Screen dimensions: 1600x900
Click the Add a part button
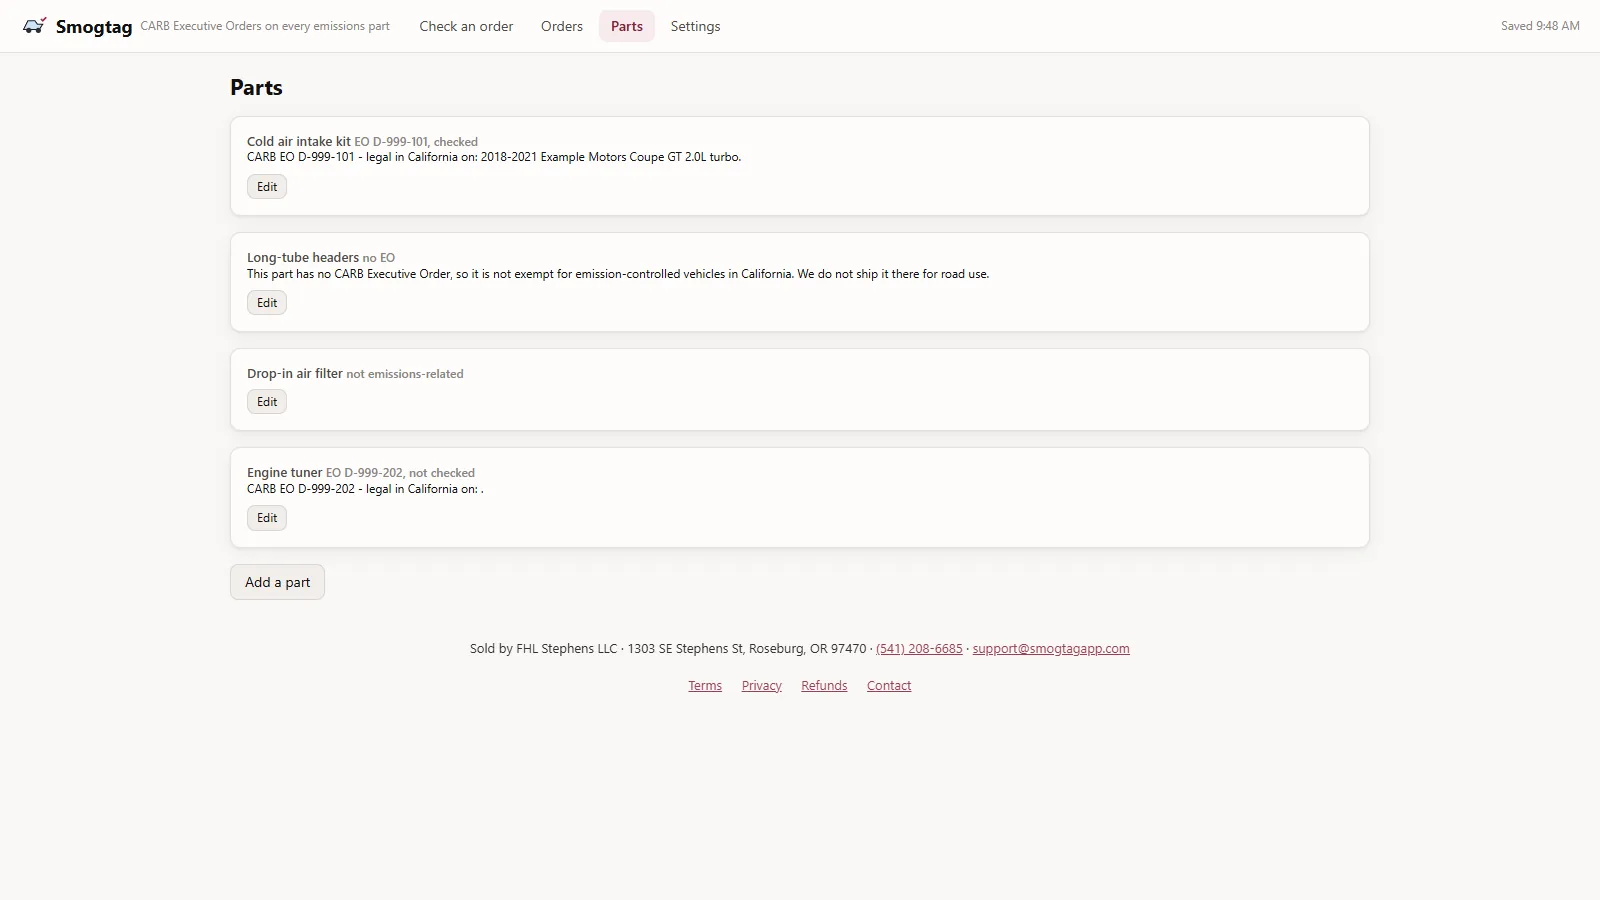tap(277, 582)
